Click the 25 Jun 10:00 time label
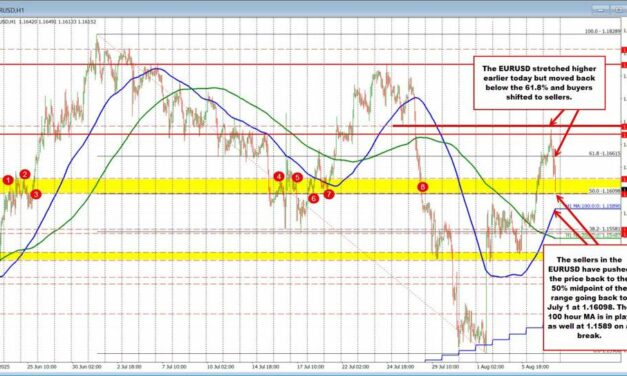Image resolution: width=627 pixels, height=376 pixels. click(41, 366)
